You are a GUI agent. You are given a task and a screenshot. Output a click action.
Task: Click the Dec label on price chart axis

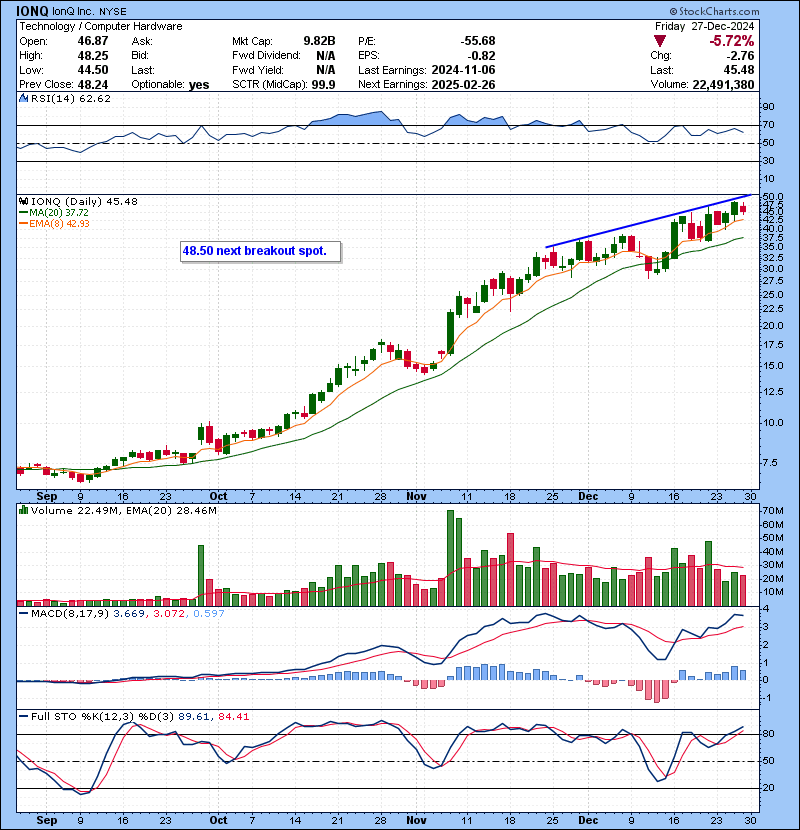[588, 497]
